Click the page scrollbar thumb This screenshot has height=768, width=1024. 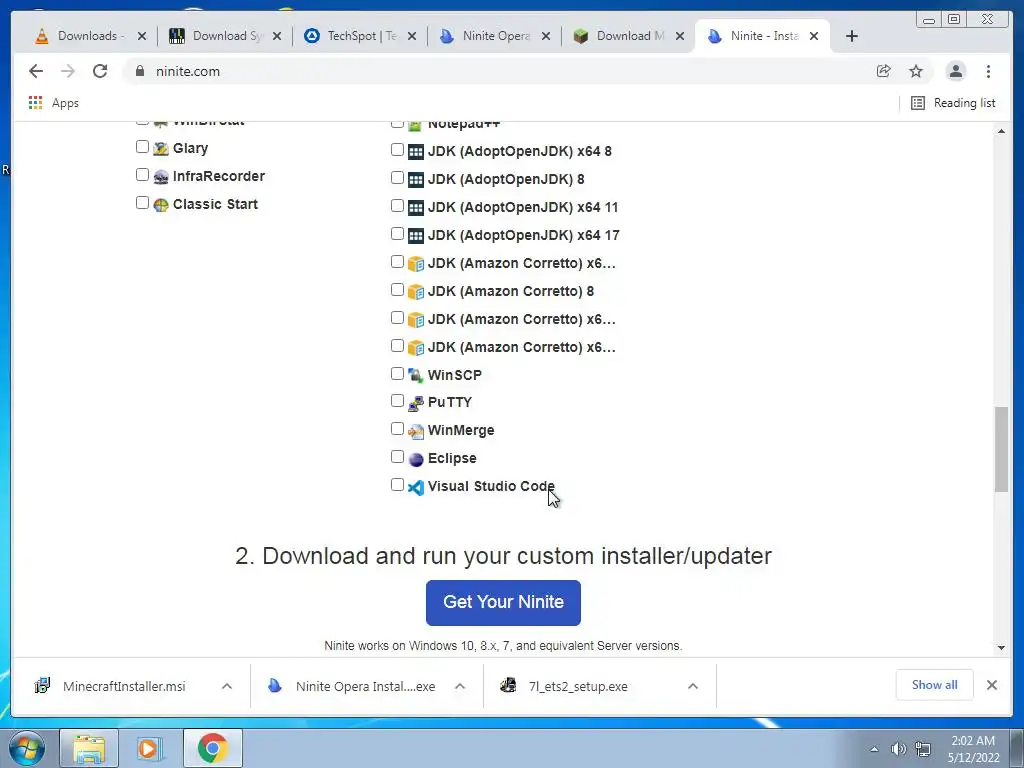click(1002, 449)
